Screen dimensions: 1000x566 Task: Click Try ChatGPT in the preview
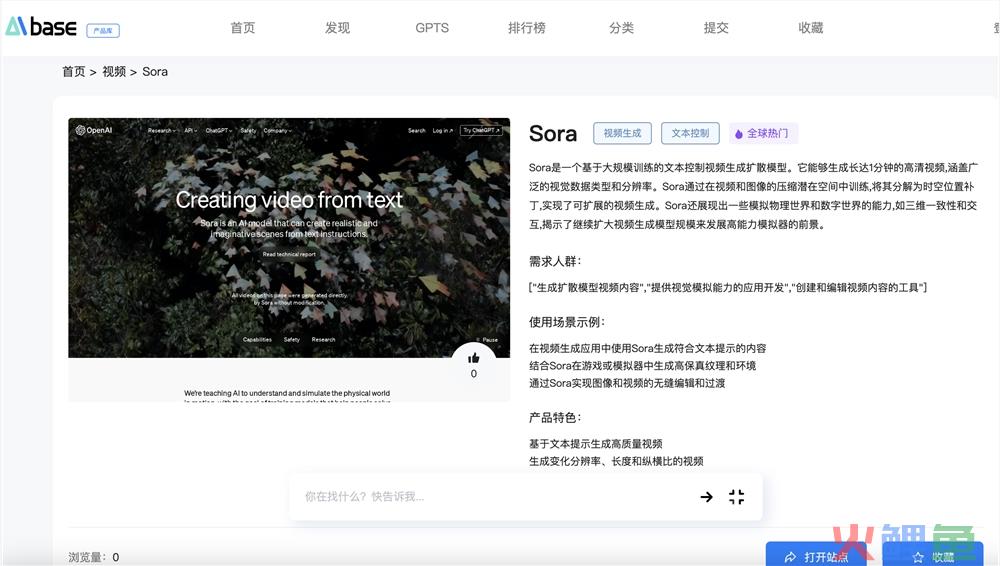[x=482, y=130]
